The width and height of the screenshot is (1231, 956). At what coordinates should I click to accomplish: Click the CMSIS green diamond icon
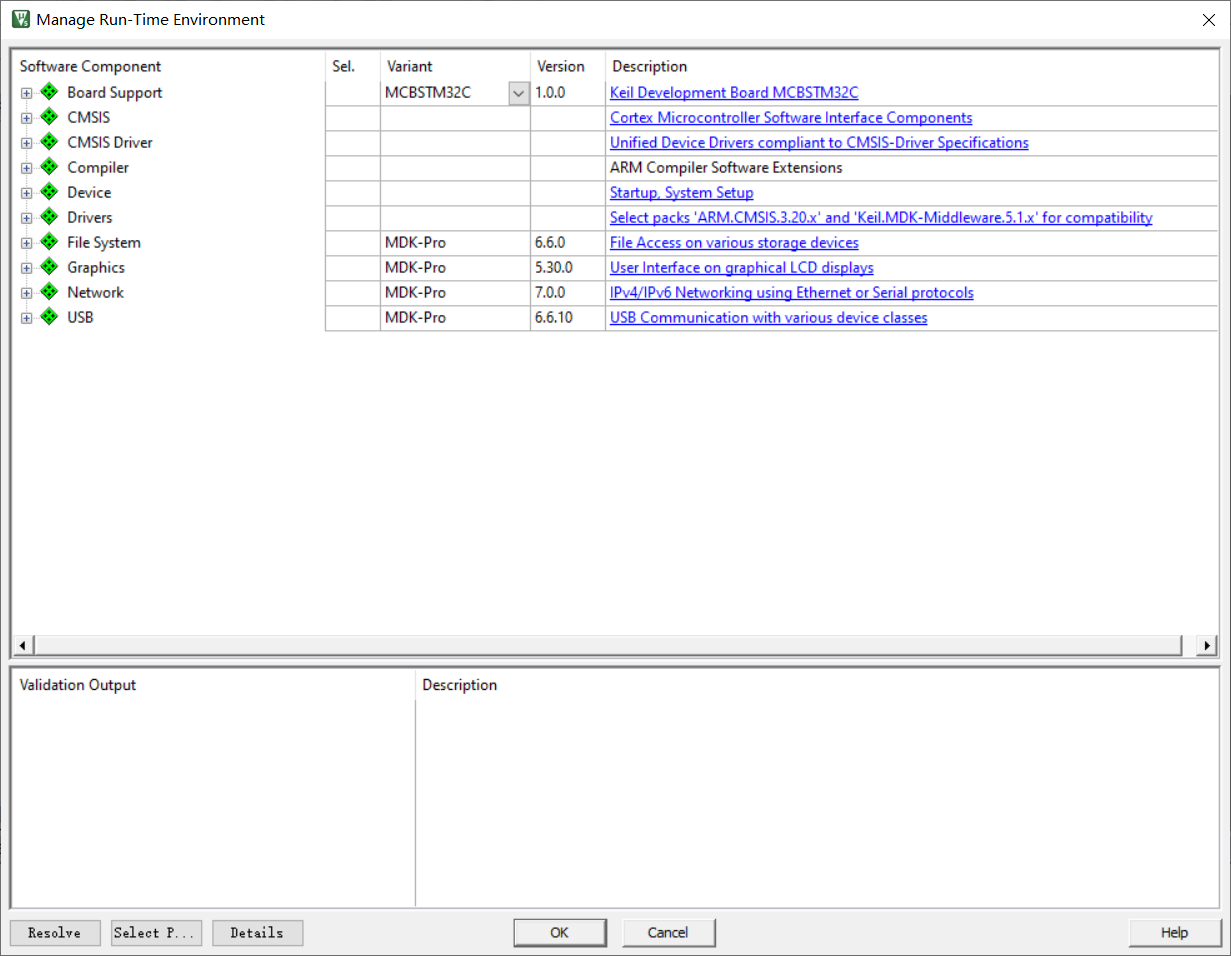[x=49, y=117]
